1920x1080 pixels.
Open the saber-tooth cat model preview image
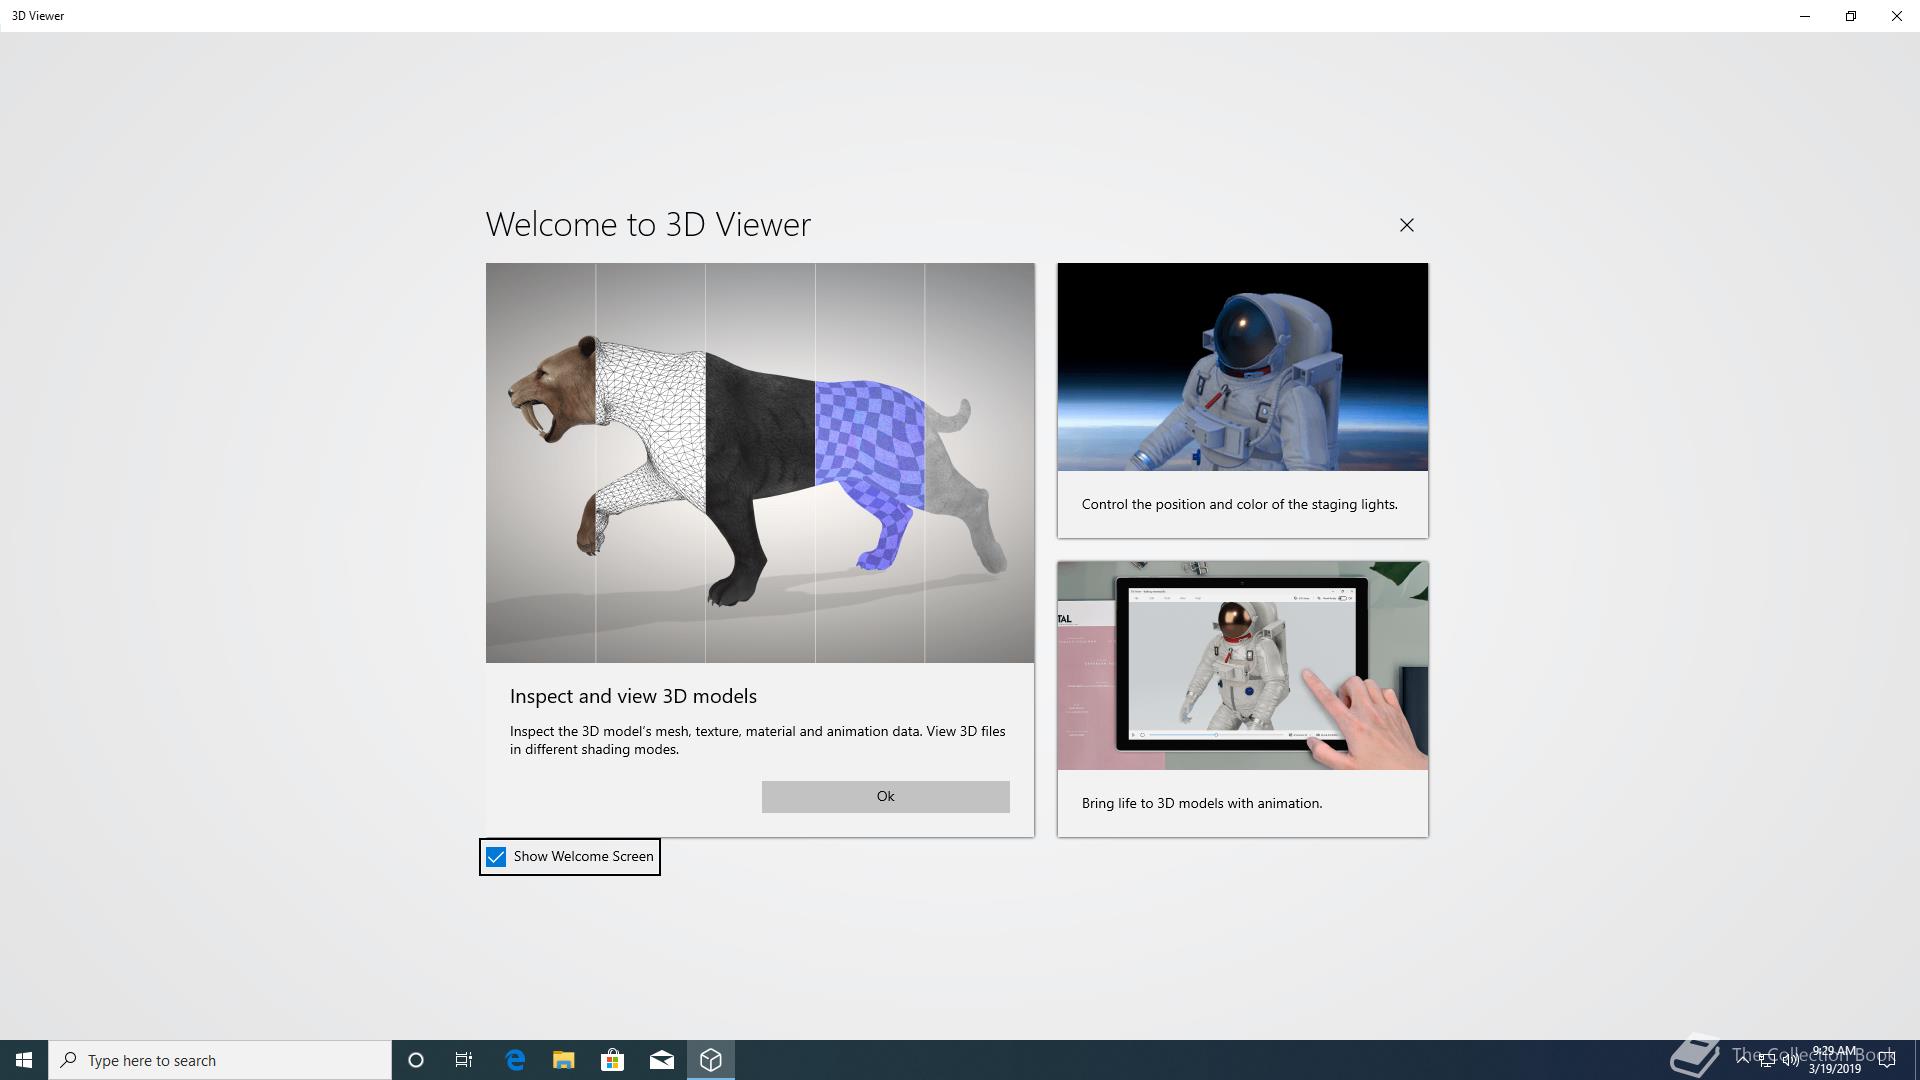(x=760, y=463)
